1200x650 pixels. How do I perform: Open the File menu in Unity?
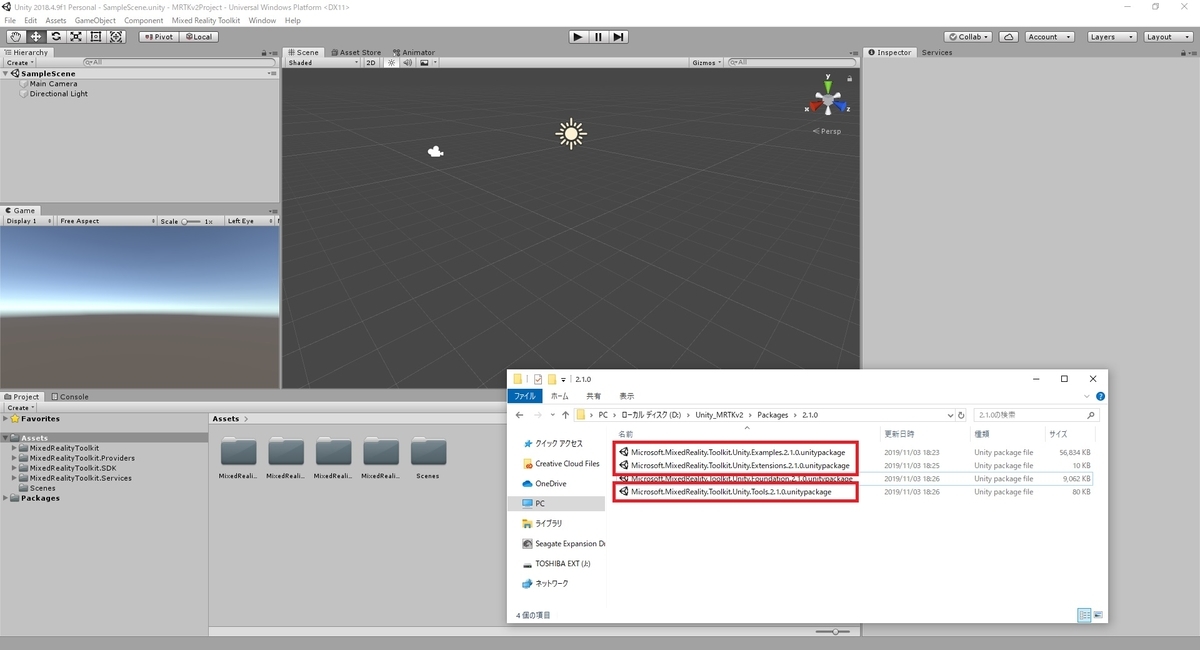(x=12, y=20)
